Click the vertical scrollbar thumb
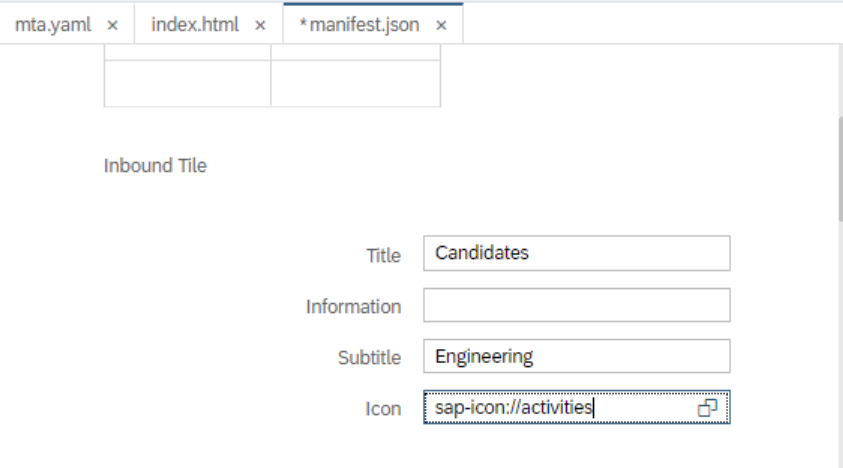Image resolution: width=843 pixels, height=468 pixels. [839, 165]
